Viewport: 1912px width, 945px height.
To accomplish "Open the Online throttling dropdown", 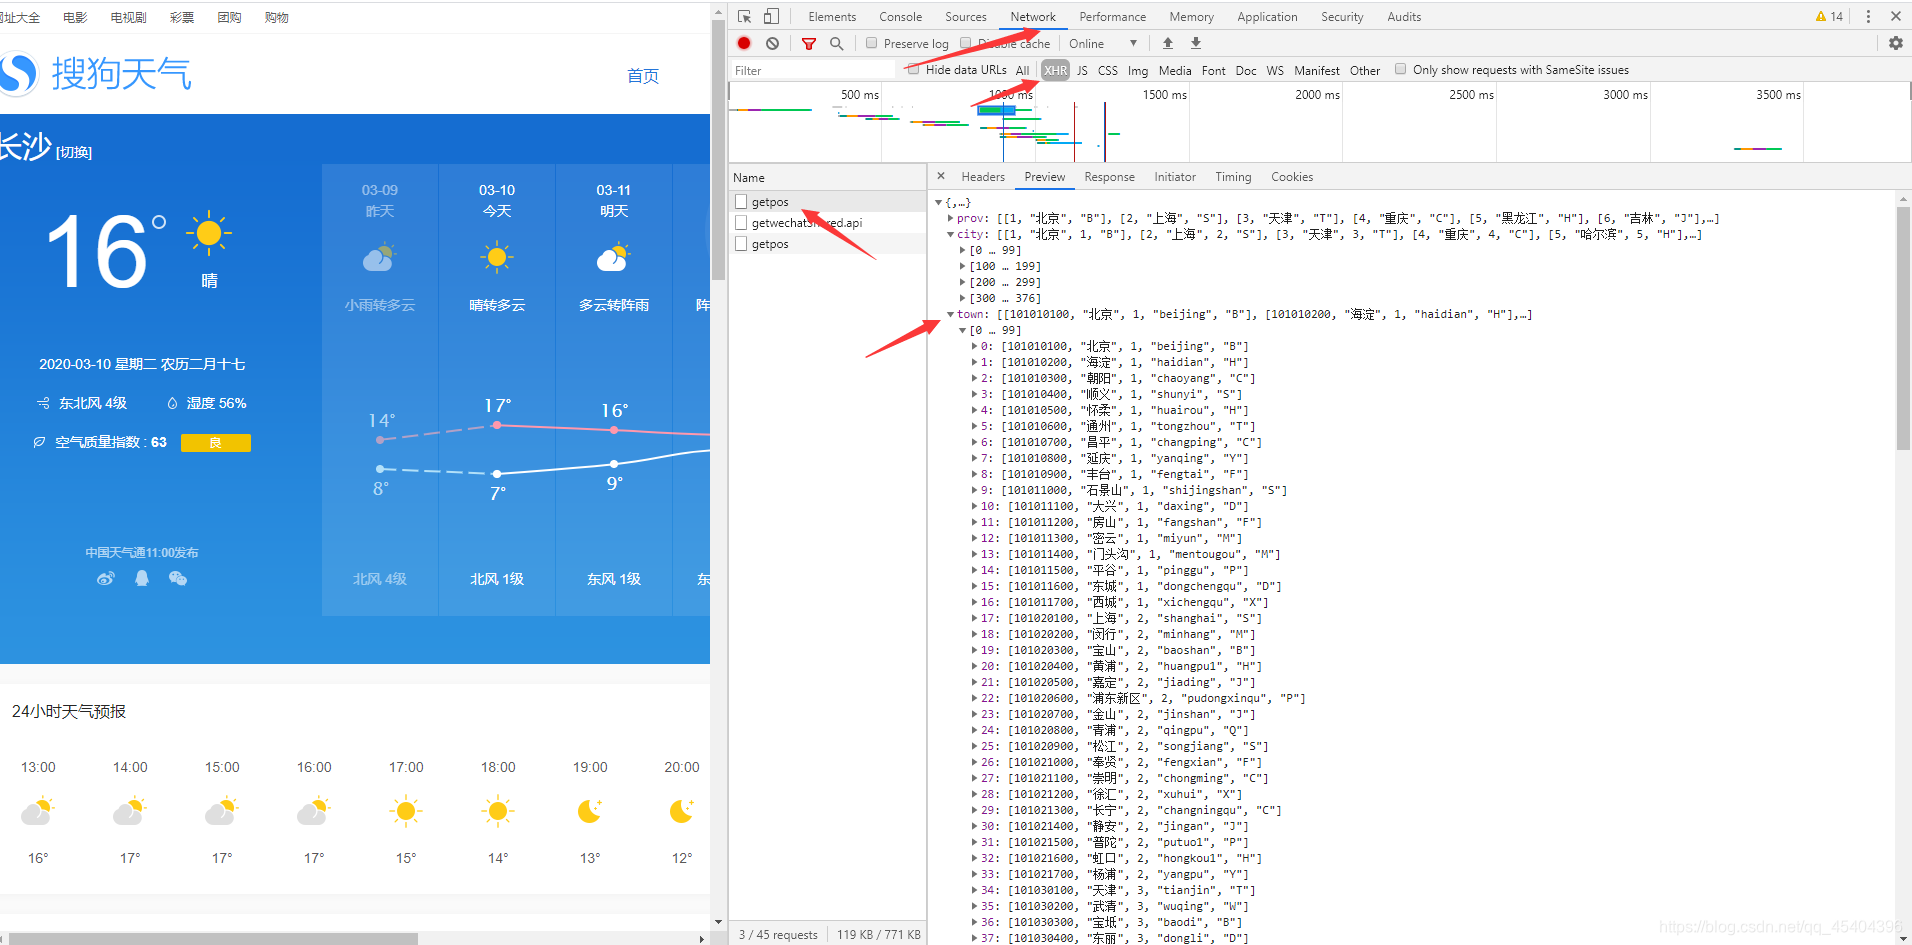I will [x=1103, y=43].
